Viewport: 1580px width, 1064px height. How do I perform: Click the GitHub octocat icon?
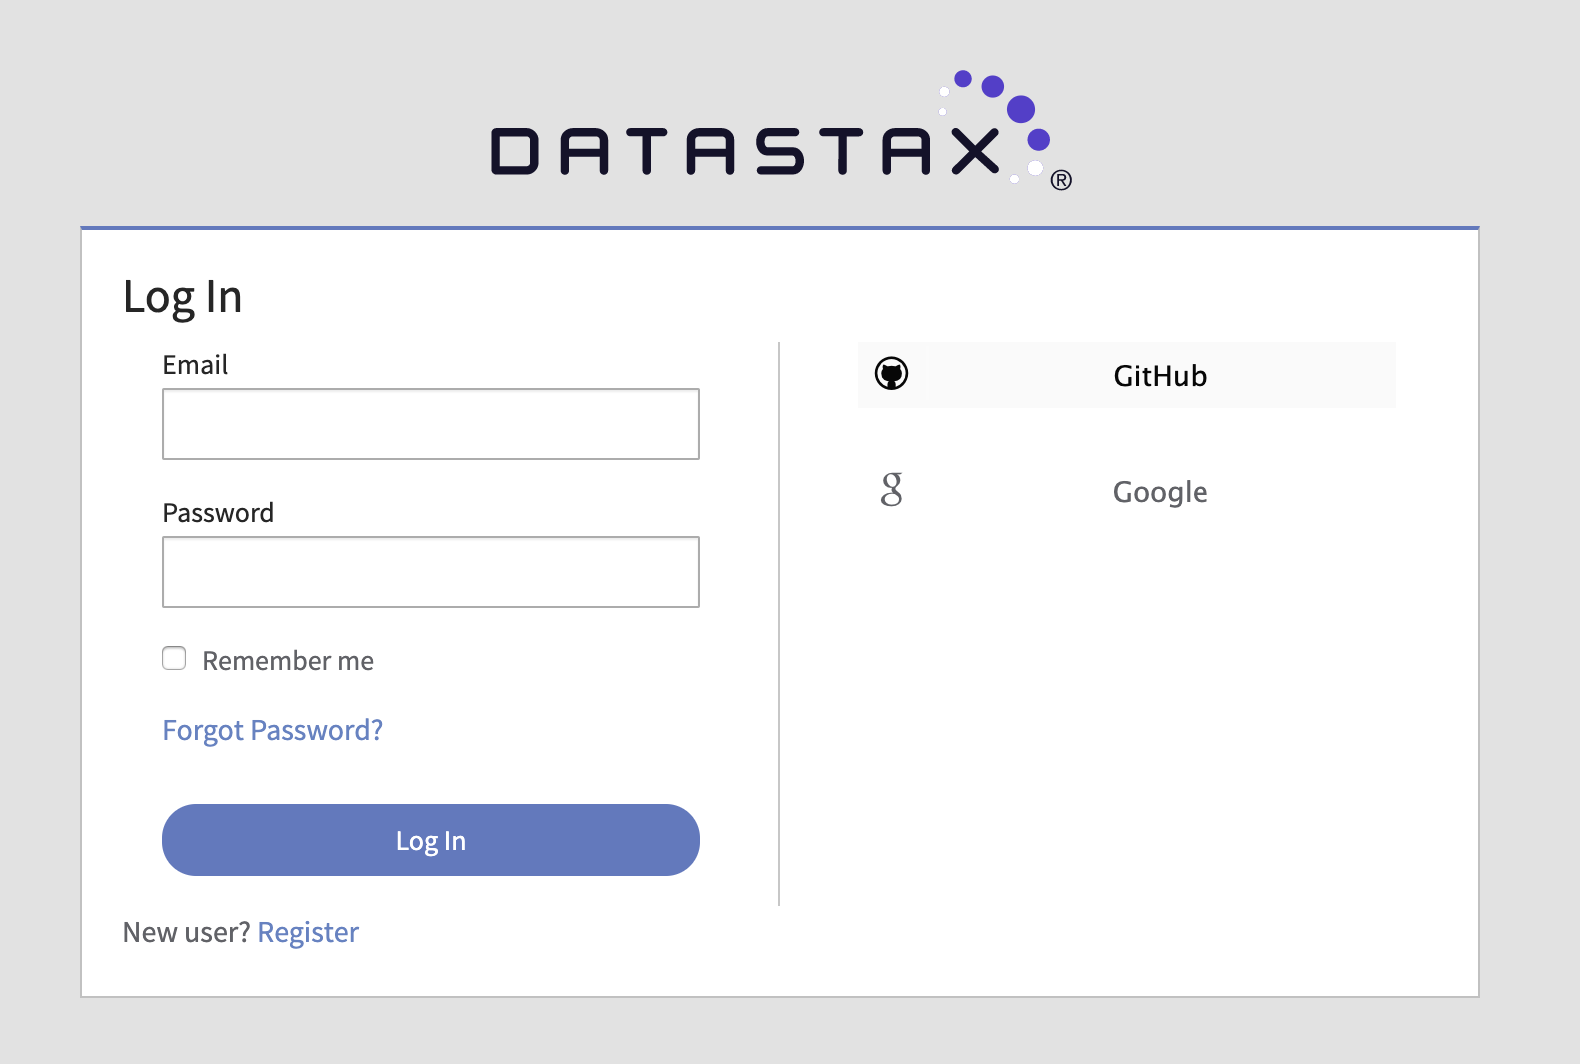coord(891,374)
